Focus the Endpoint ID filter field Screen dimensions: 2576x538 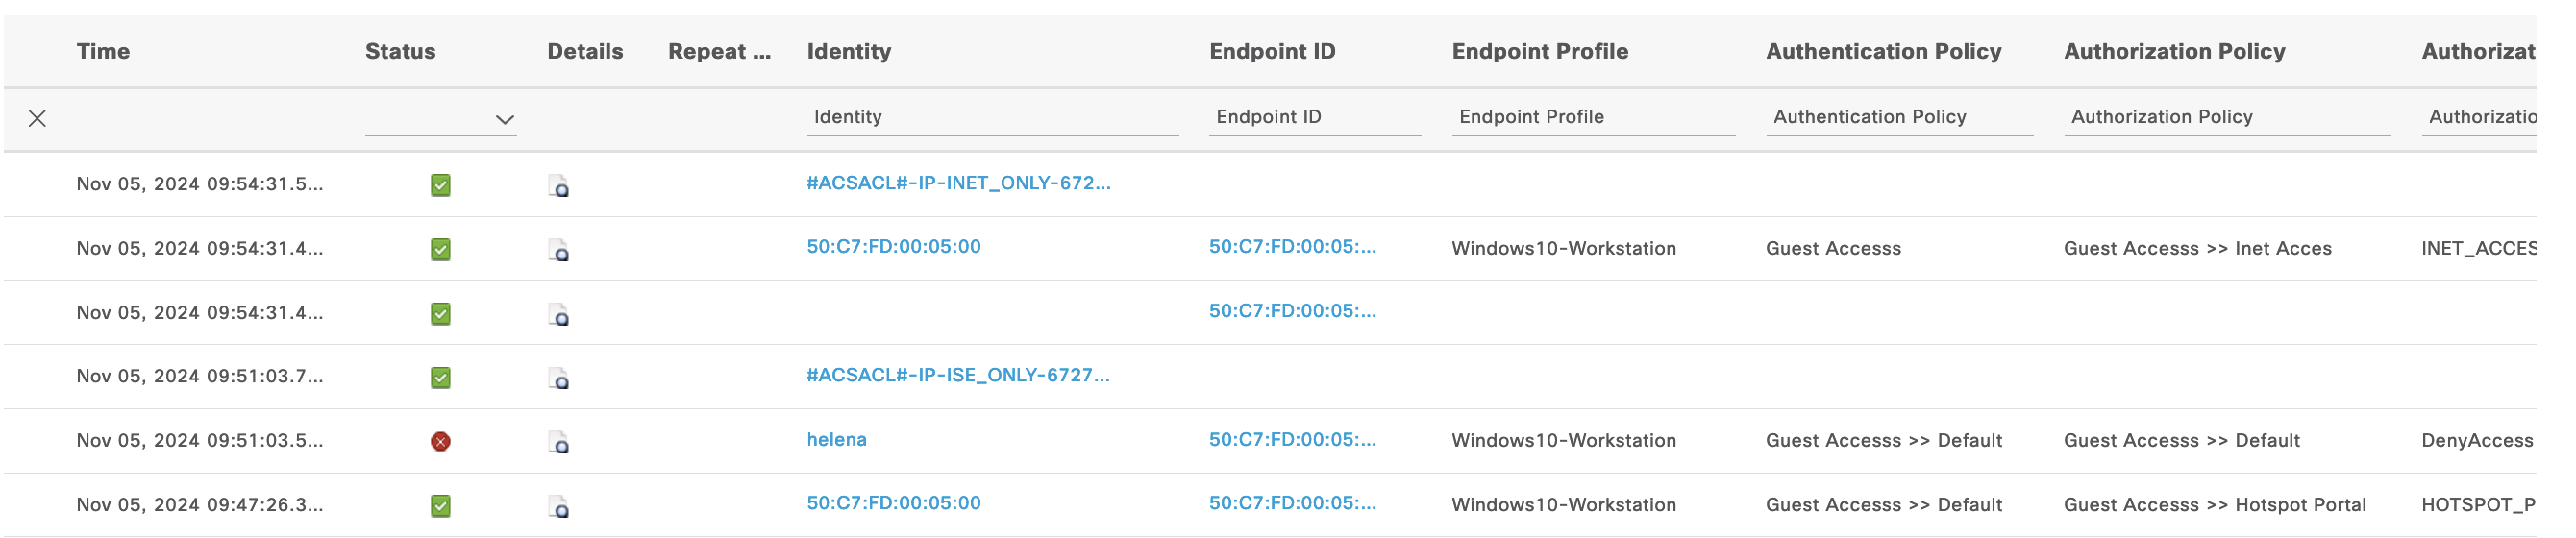click(1314, 117)
